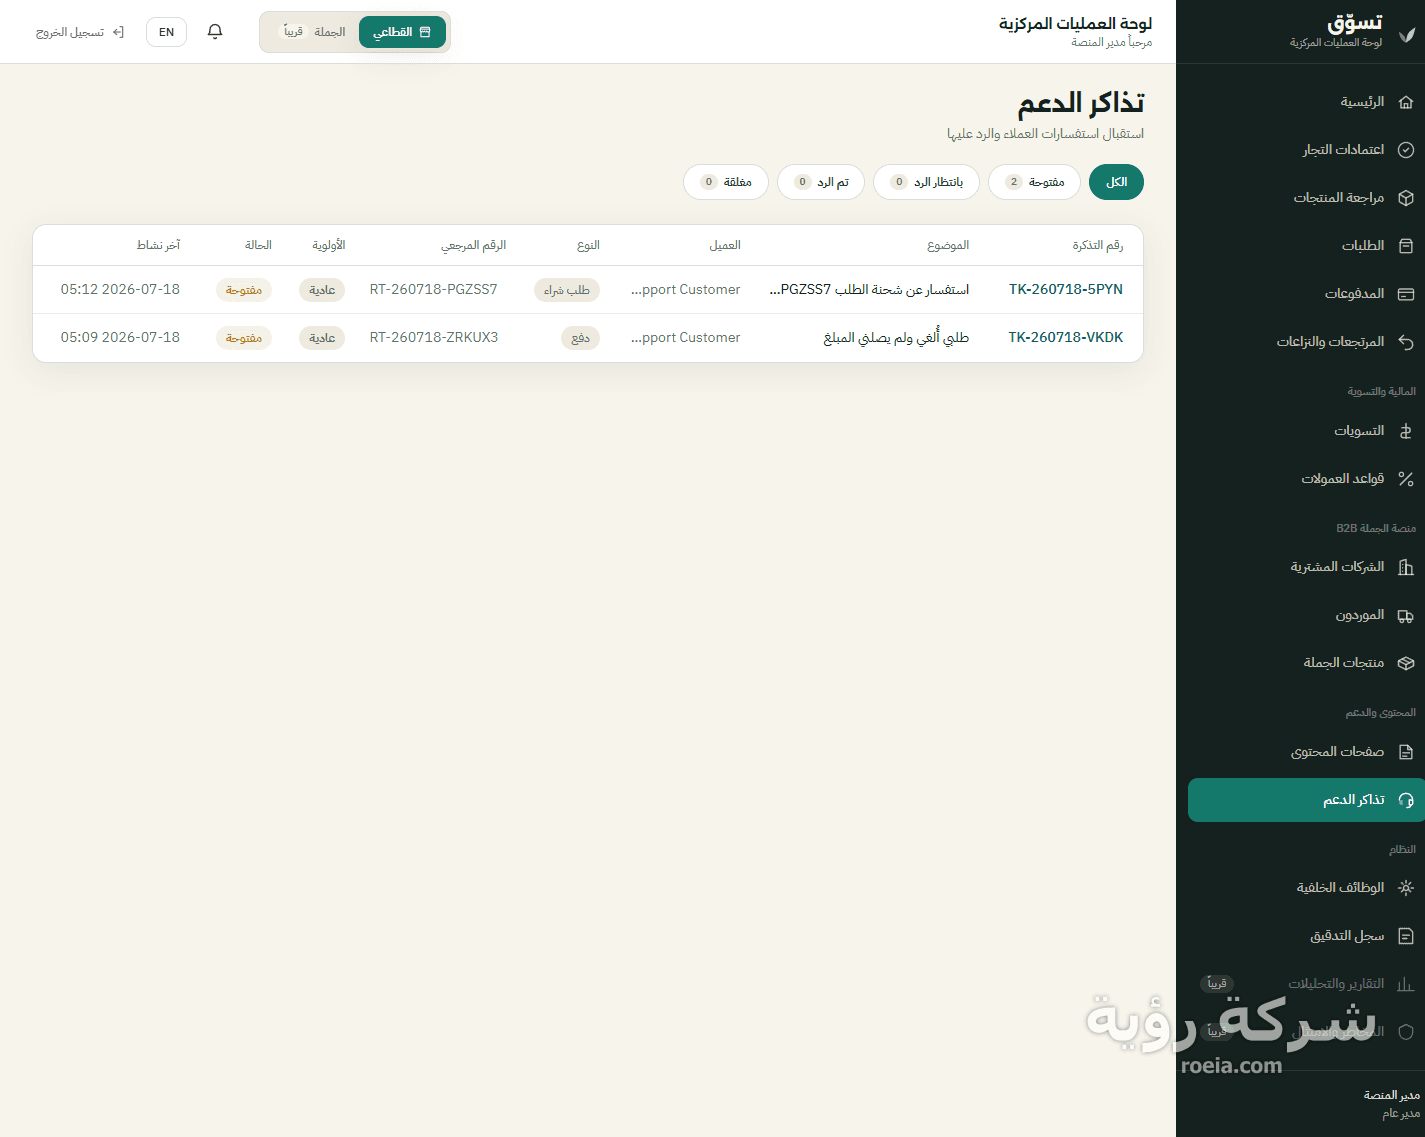
Task: Click the منتجات الجملة package icon
Action: point(1406,663)
